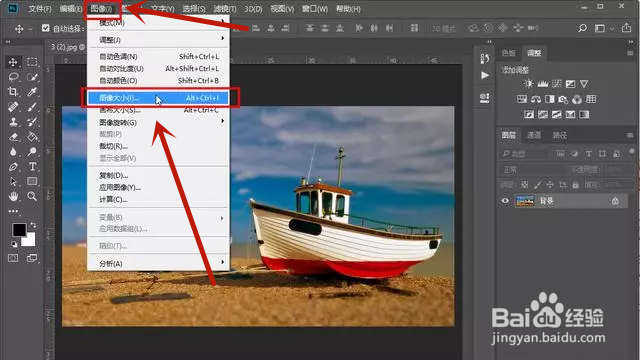The image size is (640, 360).
Task: Select the Rectangular Marquee tool
Action: pos(32,62)
